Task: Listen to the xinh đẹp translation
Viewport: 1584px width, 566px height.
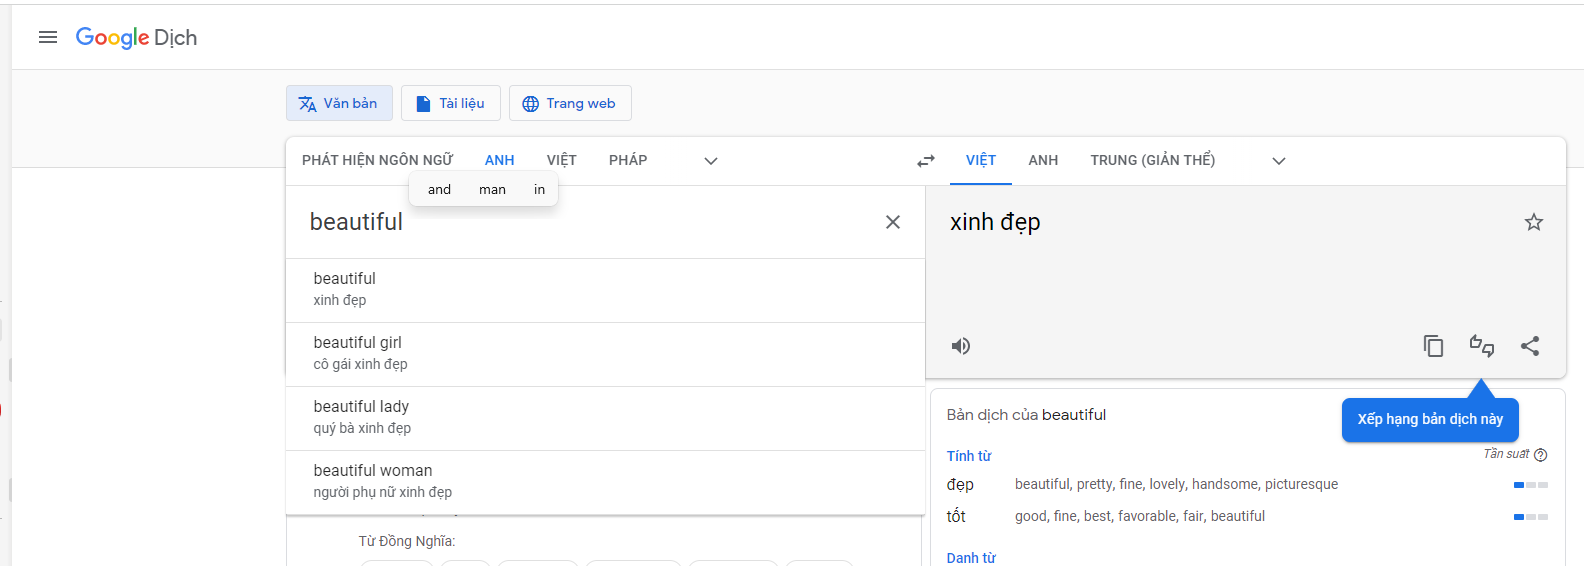Action: pos(961,346)
